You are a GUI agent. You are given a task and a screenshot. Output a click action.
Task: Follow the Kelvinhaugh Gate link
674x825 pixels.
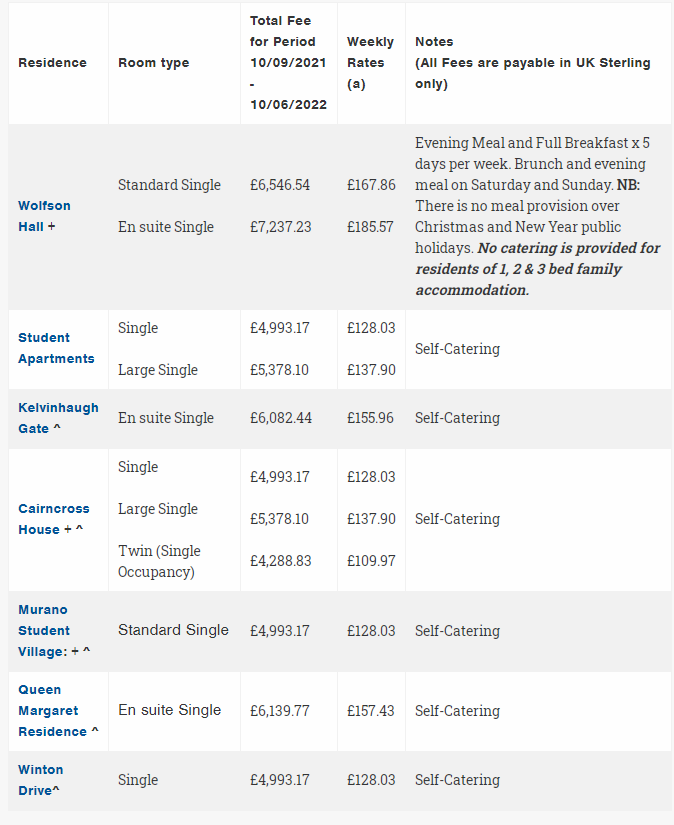tap(58, 418)
